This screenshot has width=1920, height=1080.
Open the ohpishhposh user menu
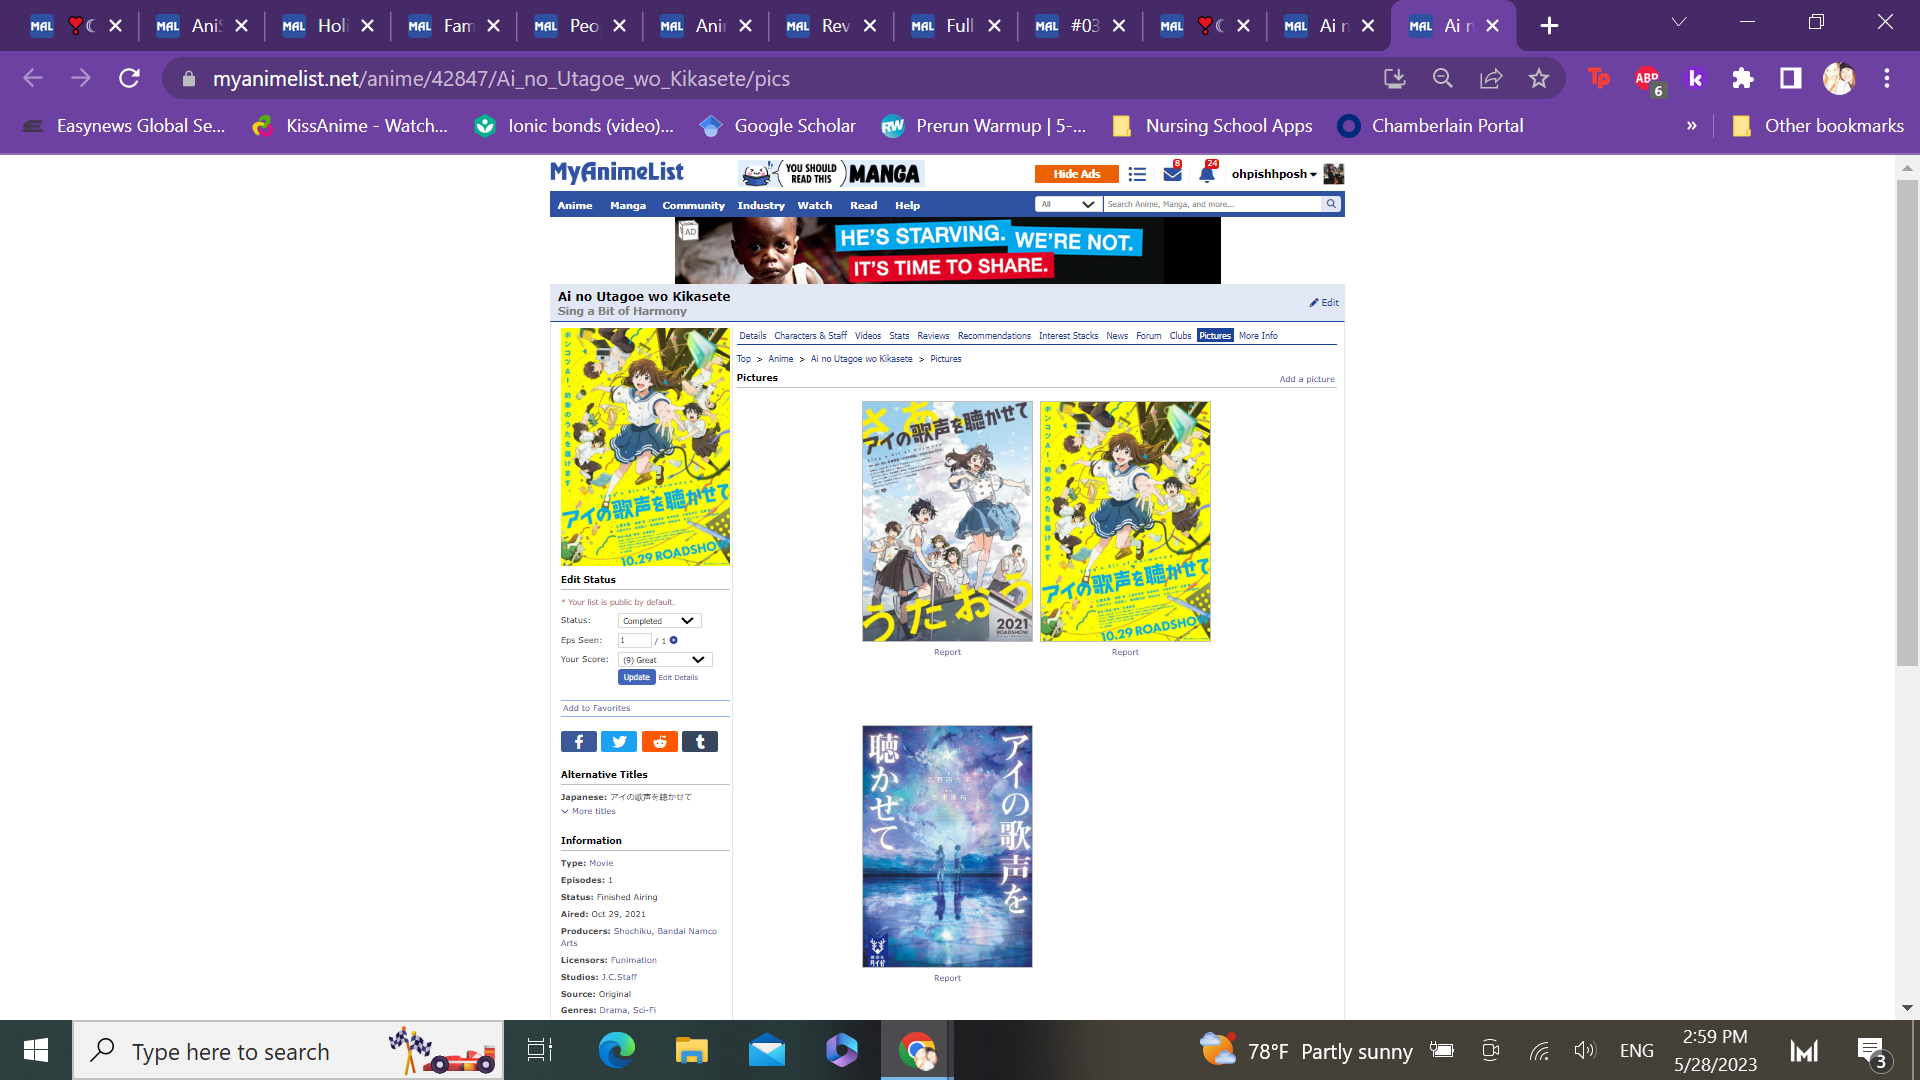click(1273, 174)
